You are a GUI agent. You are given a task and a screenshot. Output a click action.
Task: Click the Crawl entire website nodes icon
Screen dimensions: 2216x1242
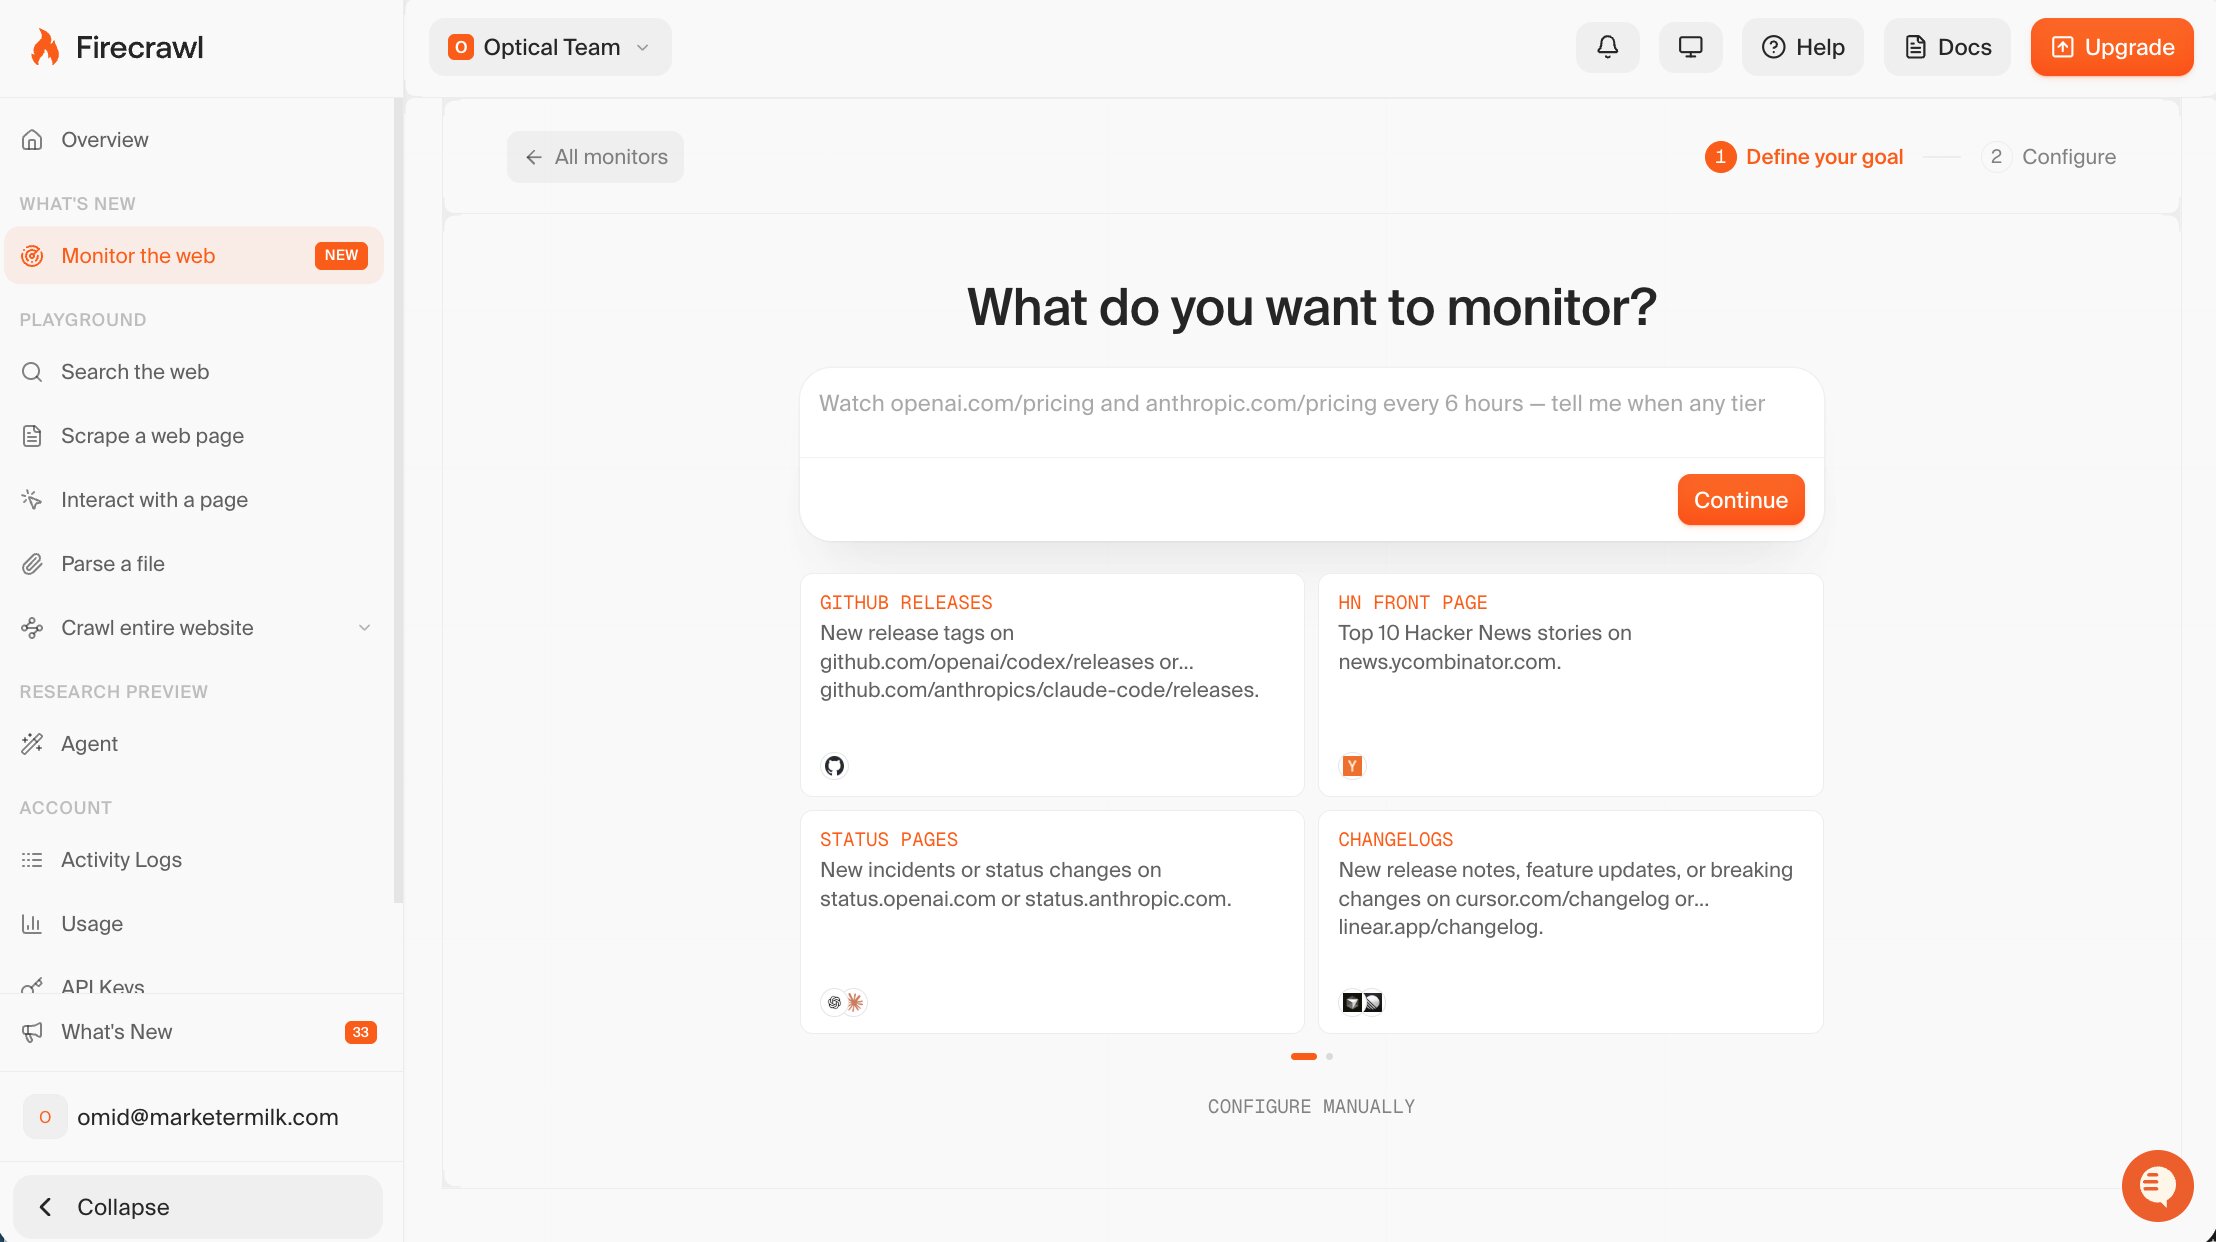pyautogui.click(x=32, y=628)
